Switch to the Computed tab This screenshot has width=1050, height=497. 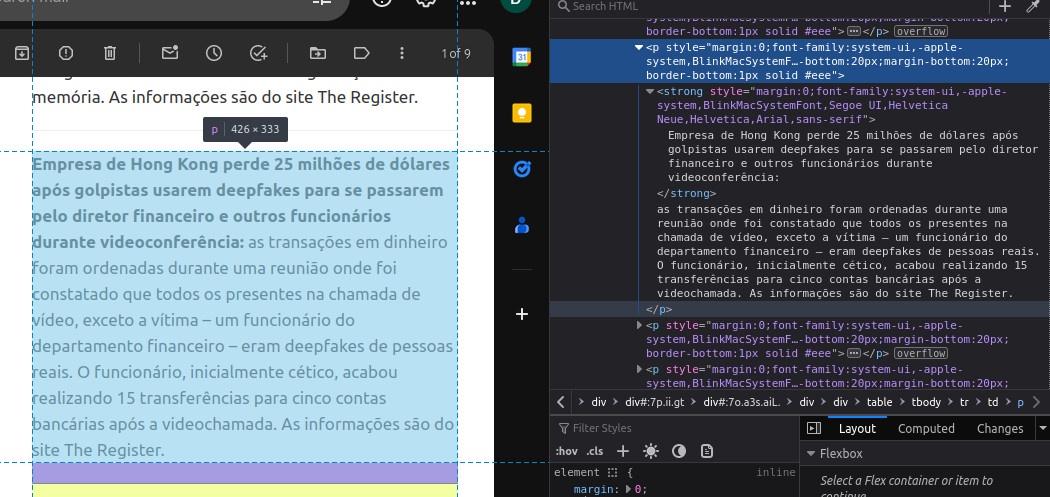(926, 428)
